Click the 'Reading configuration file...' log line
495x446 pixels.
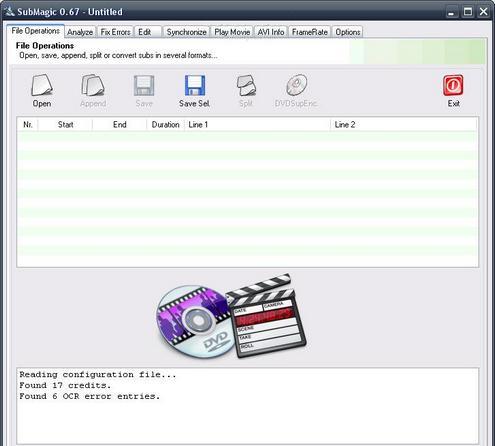coord(98,375)
